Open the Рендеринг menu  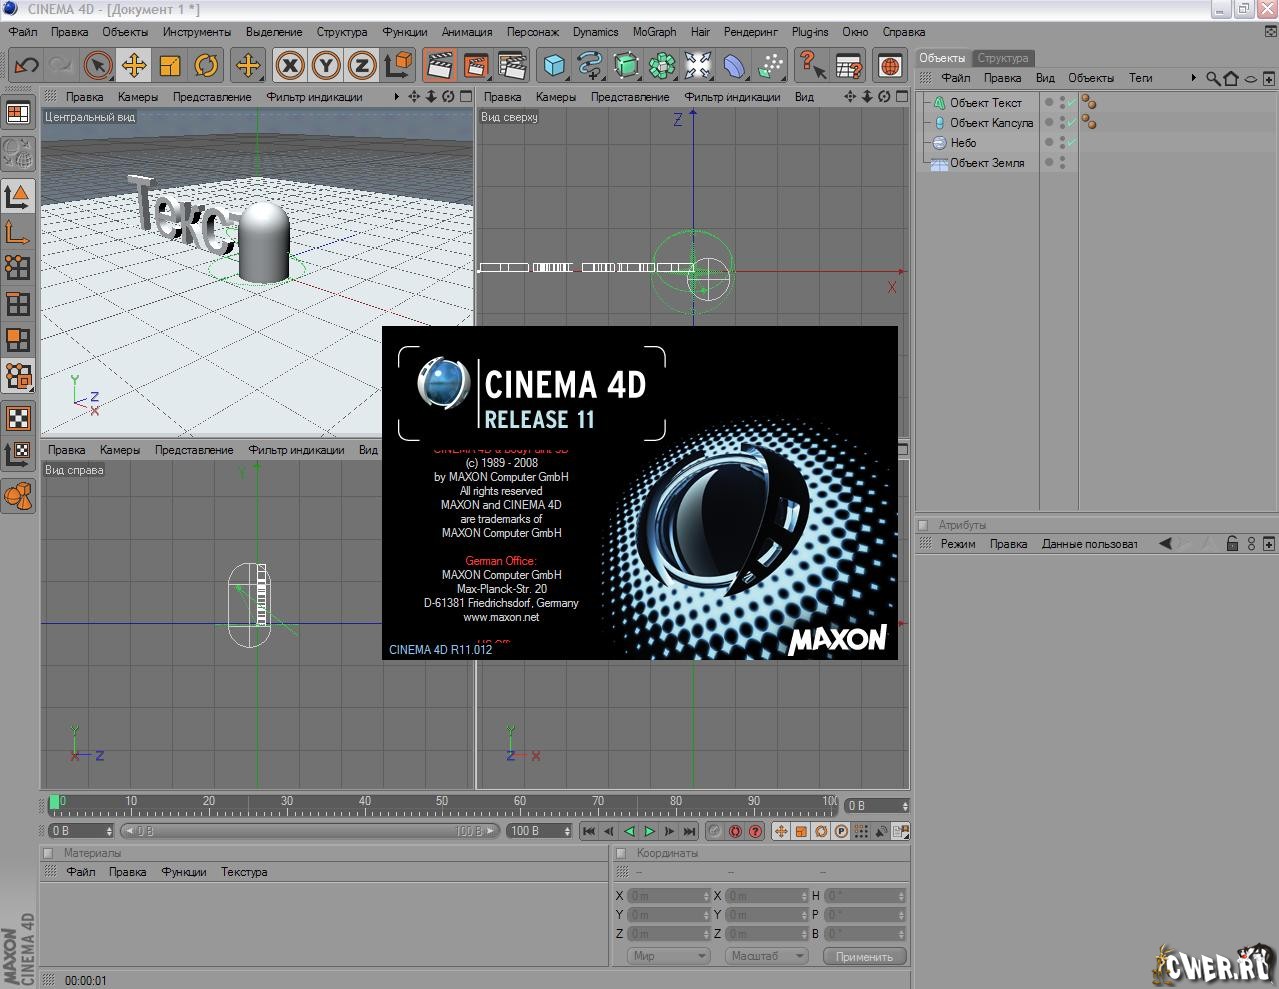[x=750, y=32]
